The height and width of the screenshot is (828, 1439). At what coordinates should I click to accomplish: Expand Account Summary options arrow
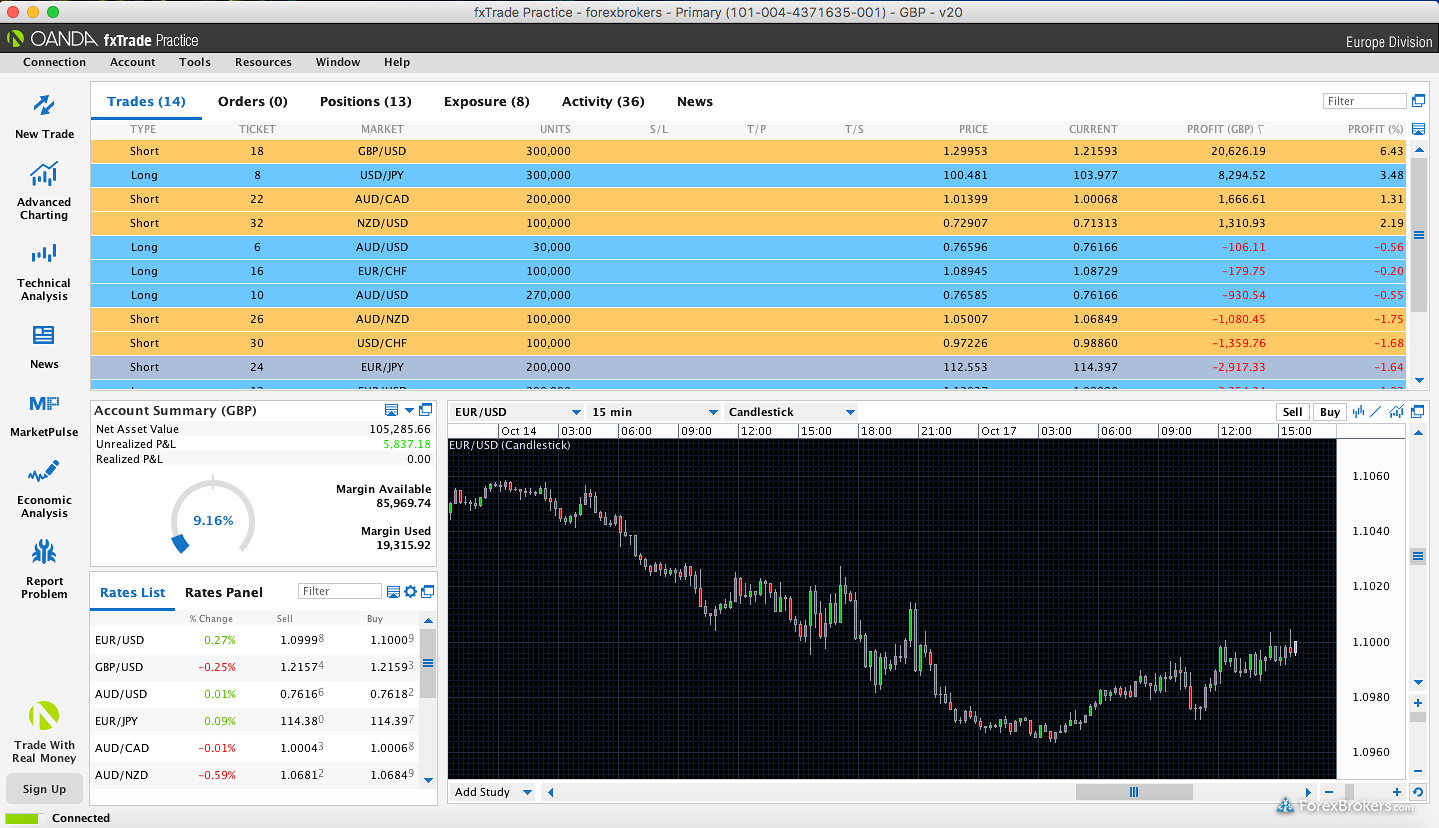coord(409,410)
